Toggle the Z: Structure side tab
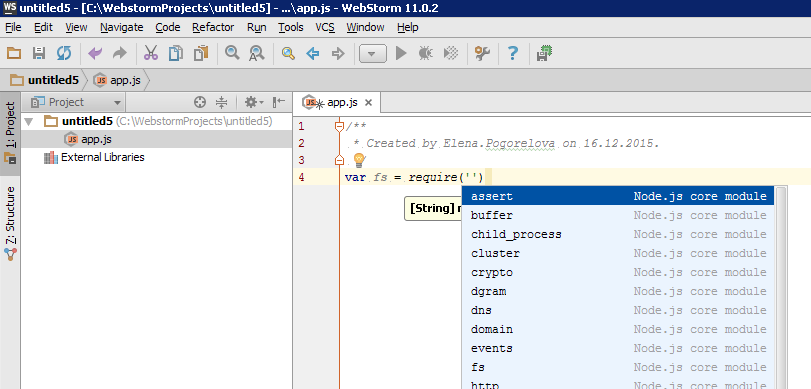 pos(10,223)
